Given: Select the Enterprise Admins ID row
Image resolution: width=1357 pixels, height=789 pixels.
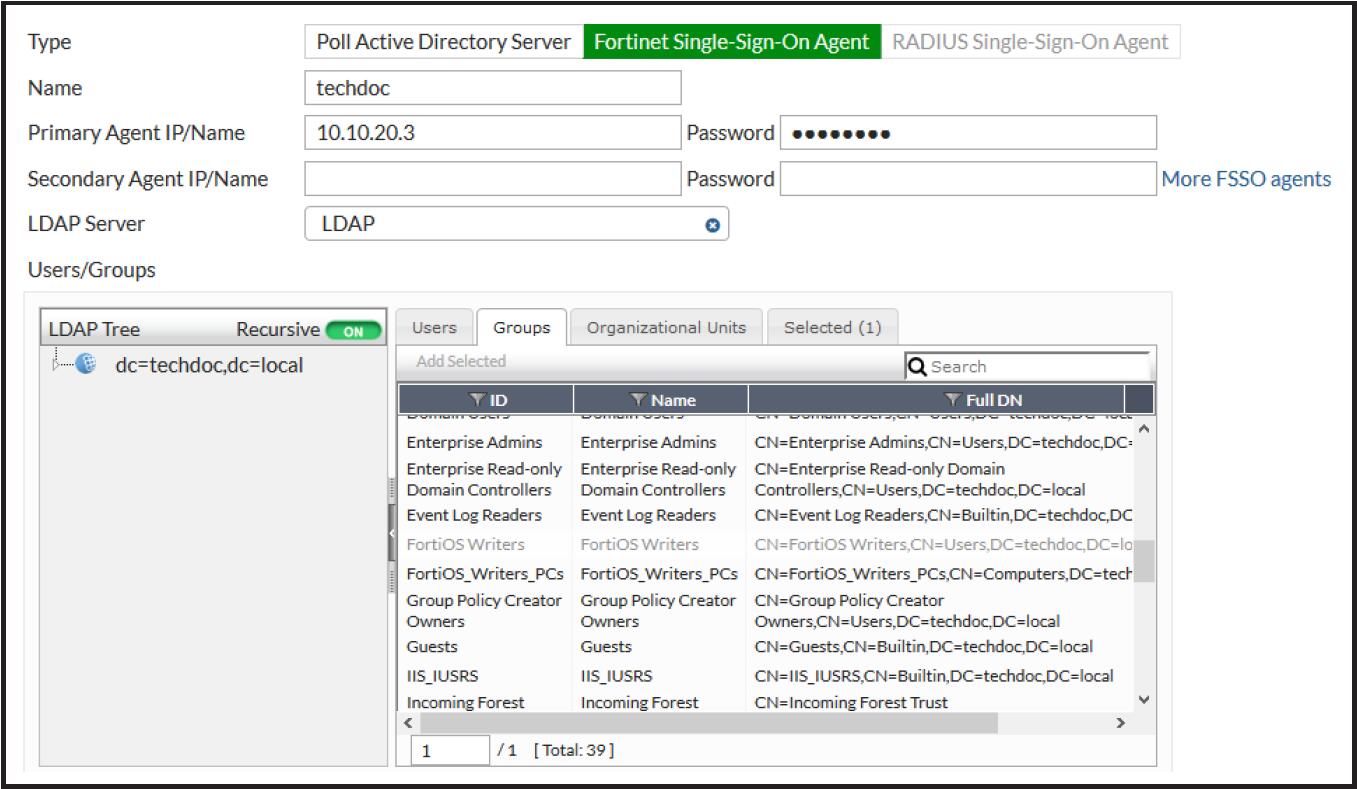Looking at the screenshot, I should pos(475,442).
